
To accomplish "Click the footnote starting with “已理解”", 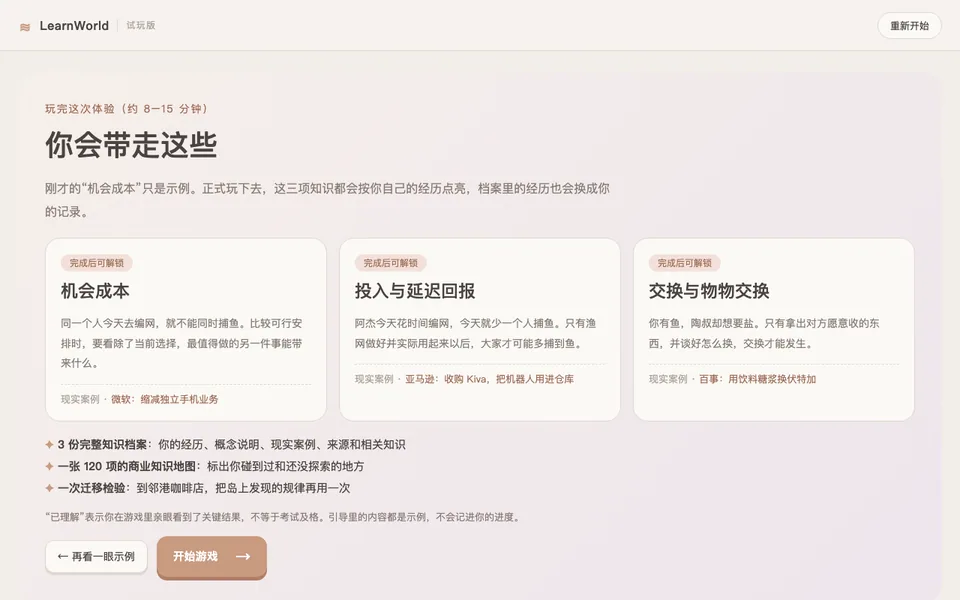I will (284, 517).
